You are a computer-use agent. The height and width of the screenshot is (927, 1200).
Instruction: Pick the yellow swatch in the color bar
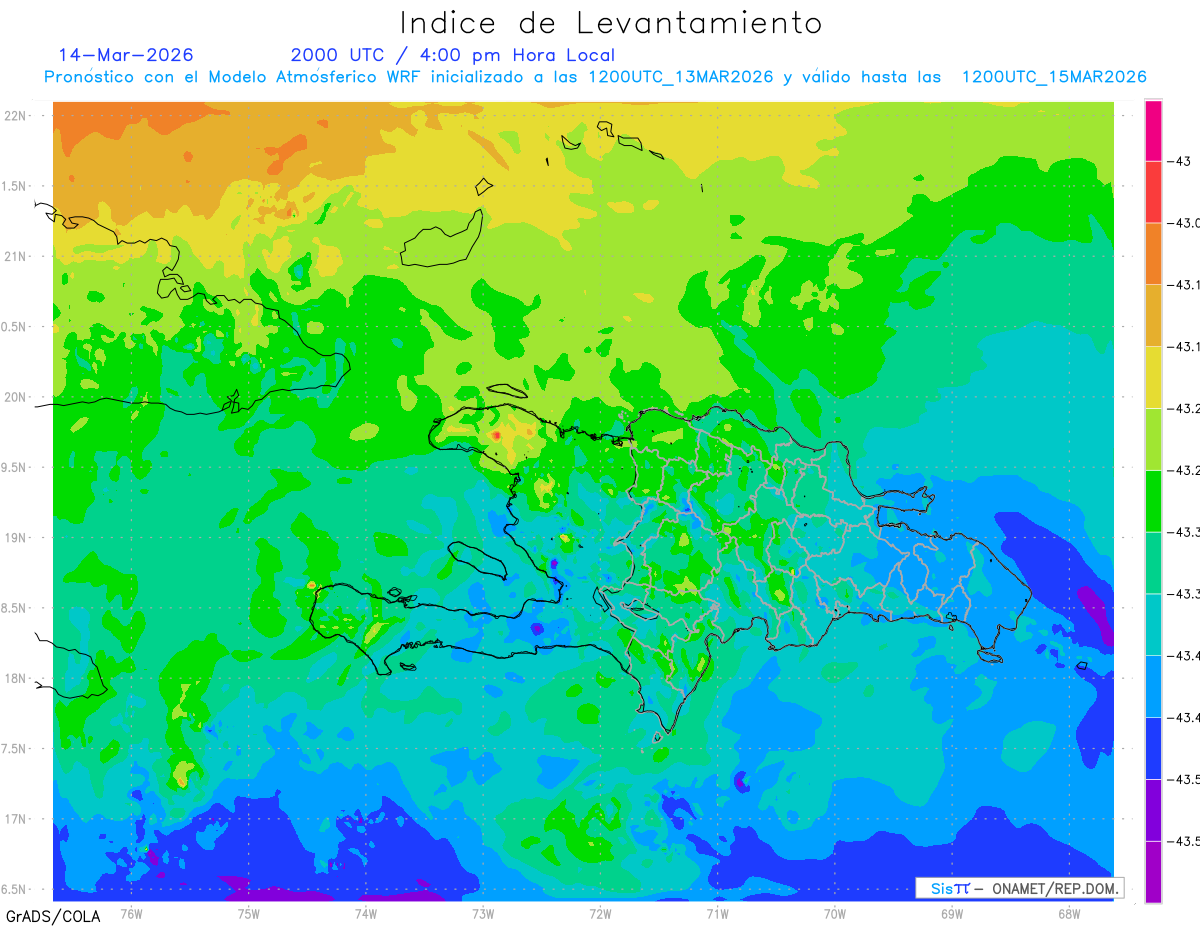pyautogui.click(x=1153, y=377)
